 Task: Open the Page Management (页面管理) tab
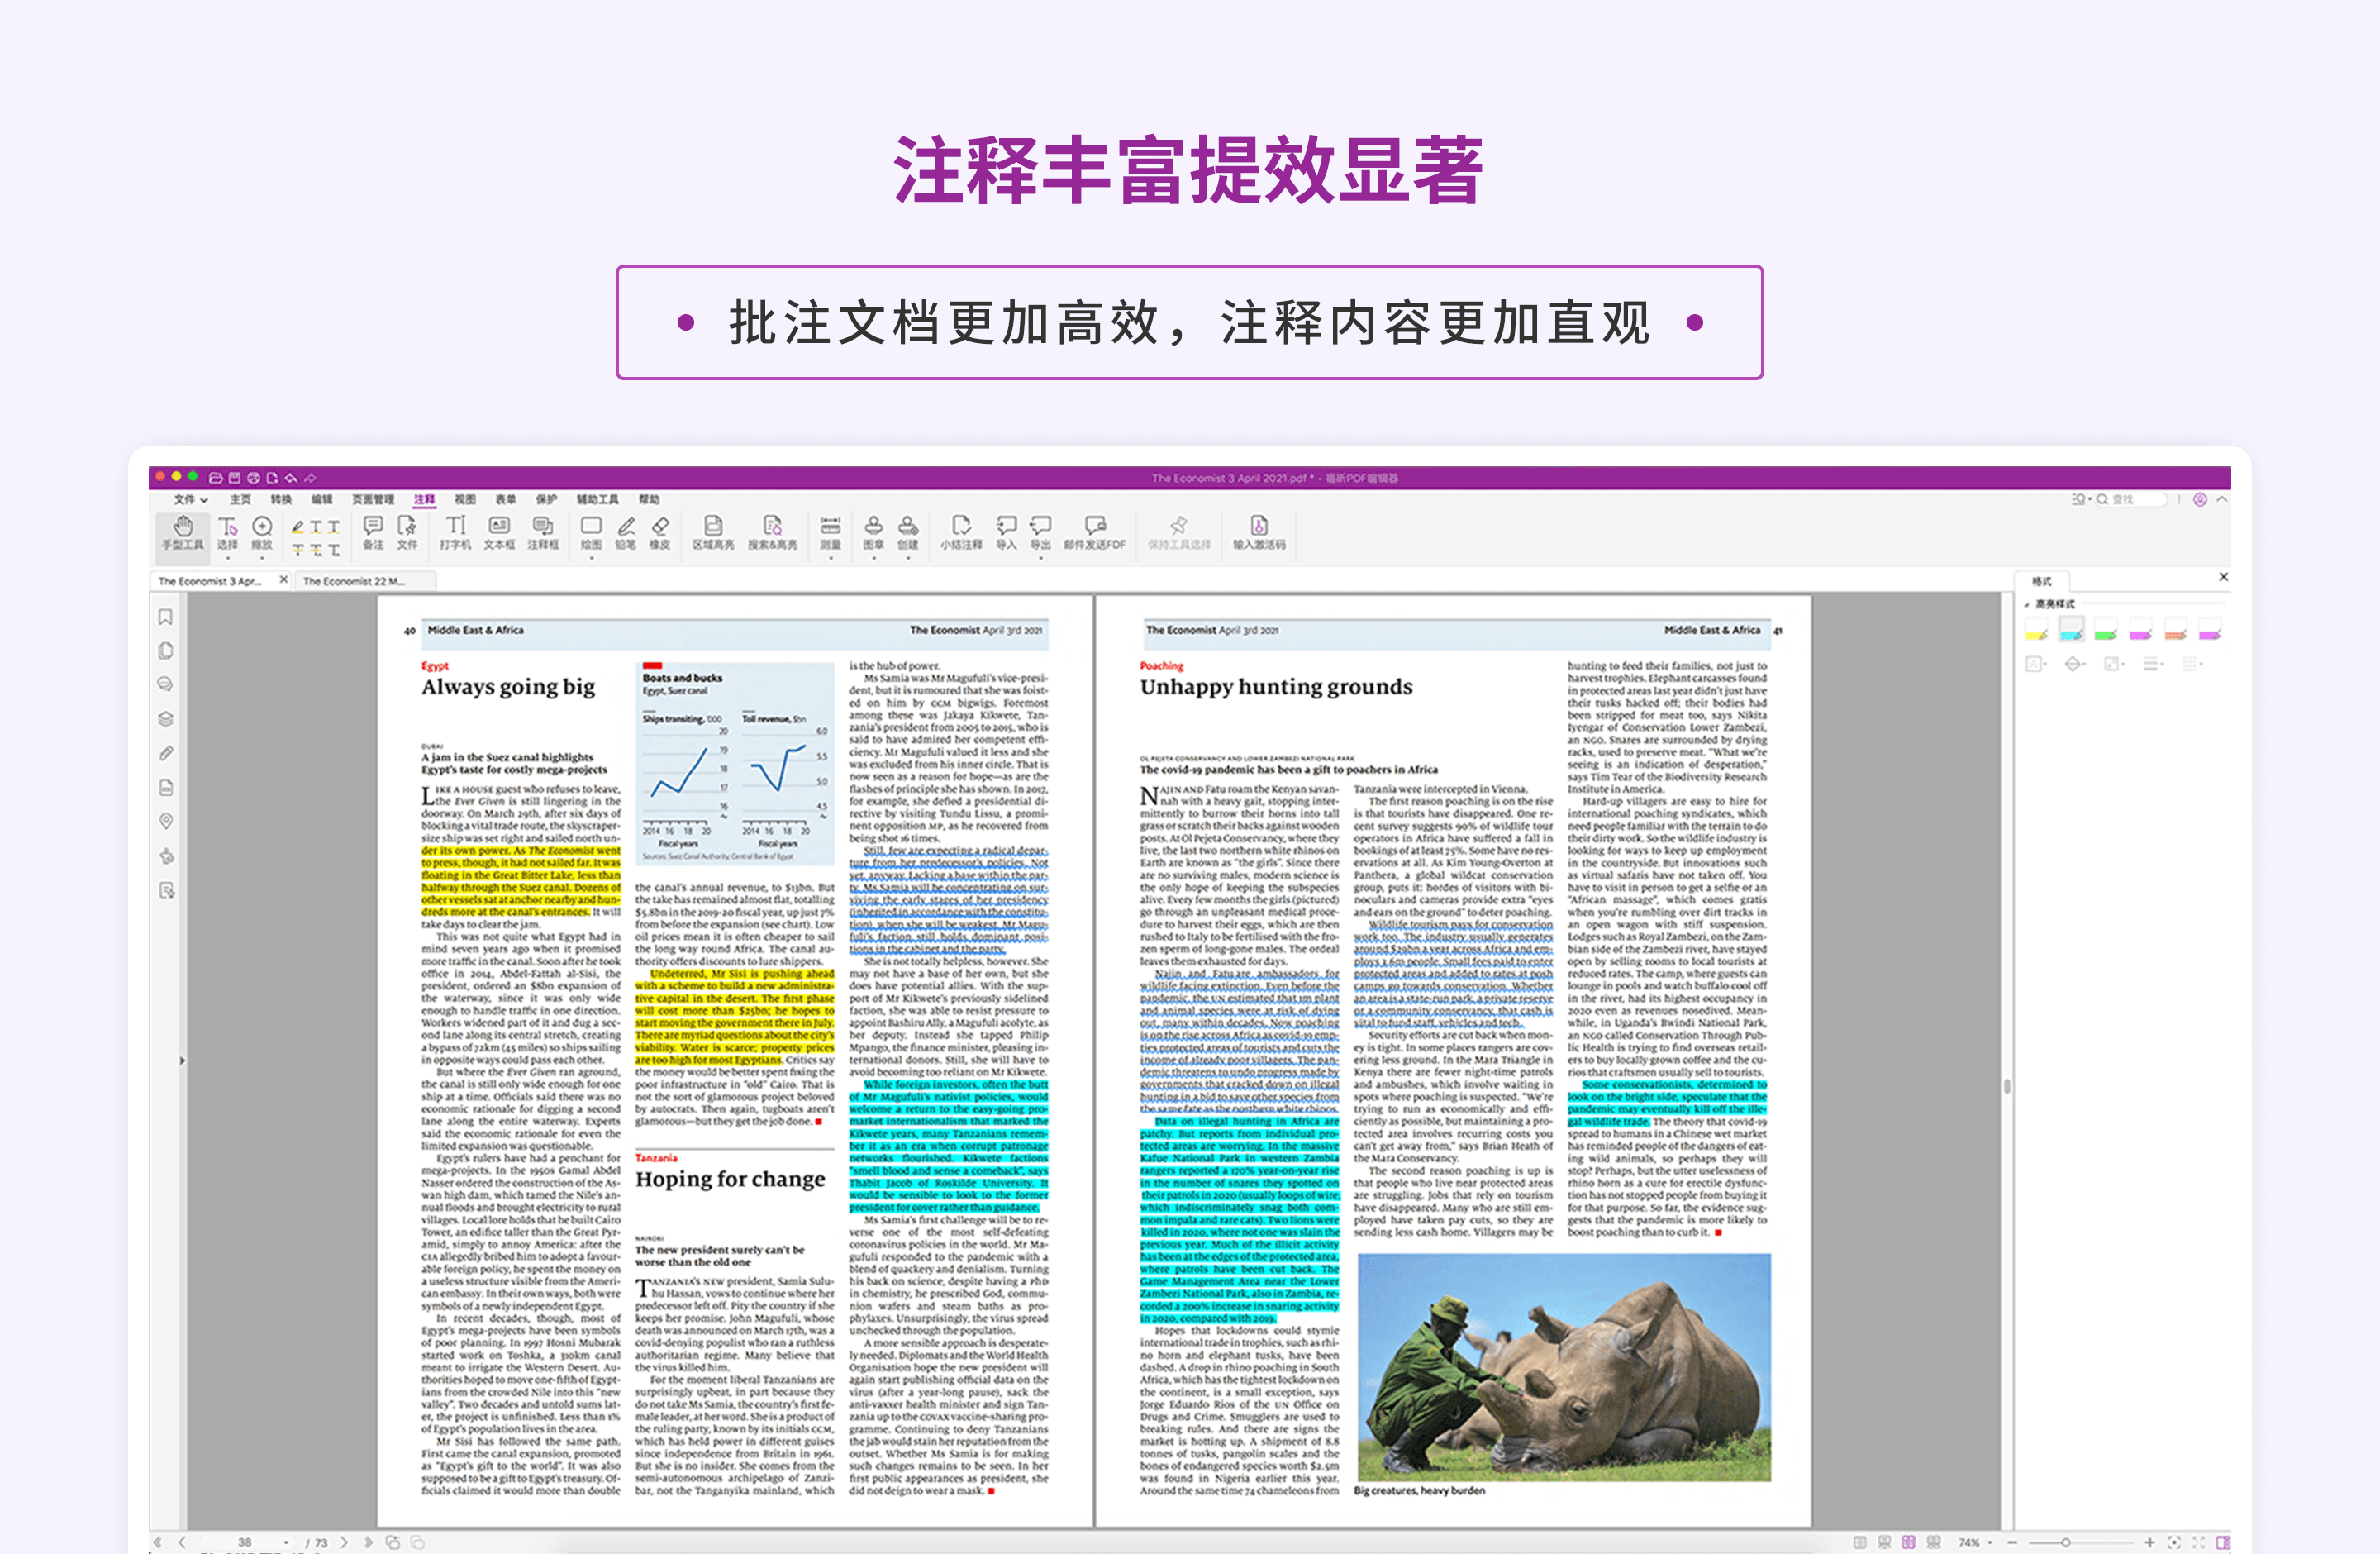tap(373, 499)
